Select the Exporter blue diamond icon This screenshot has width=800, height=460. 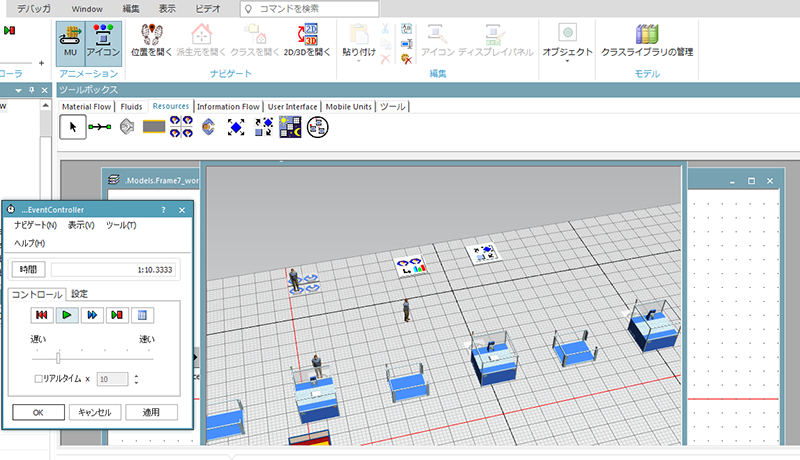[x=236, y=127]
